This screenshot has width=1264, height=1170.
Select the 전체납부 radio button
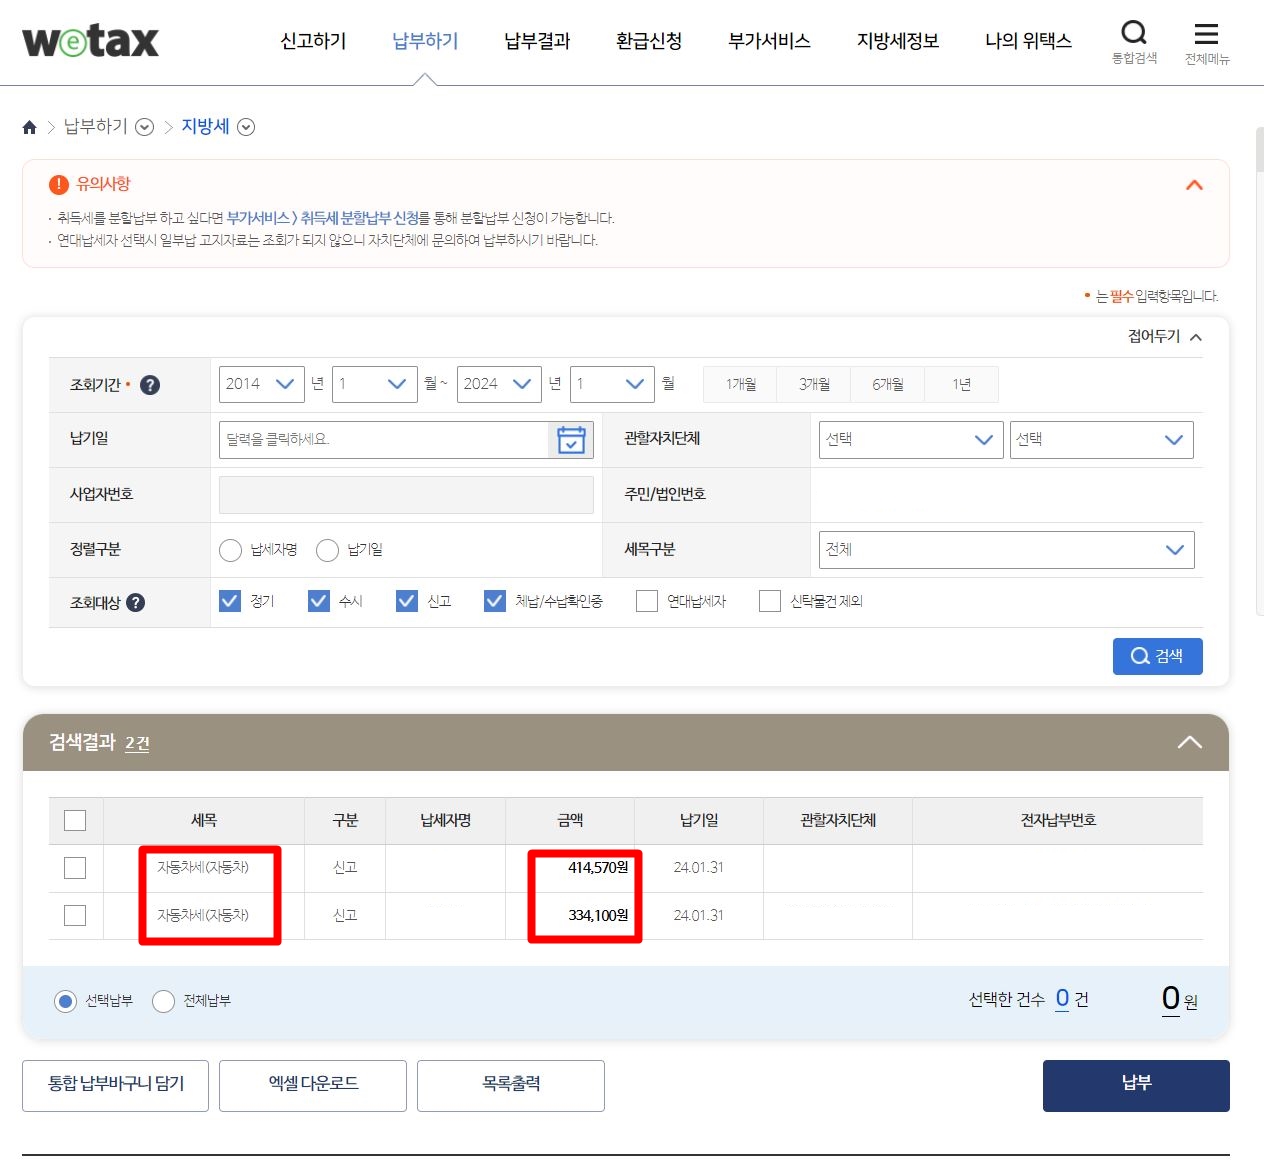(x=163, y=1001)
